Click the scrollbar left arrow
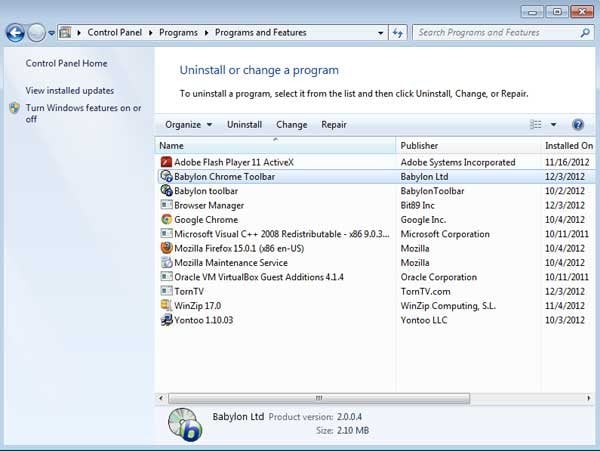Viewport: 600px width, 451px height. [161, 398]
